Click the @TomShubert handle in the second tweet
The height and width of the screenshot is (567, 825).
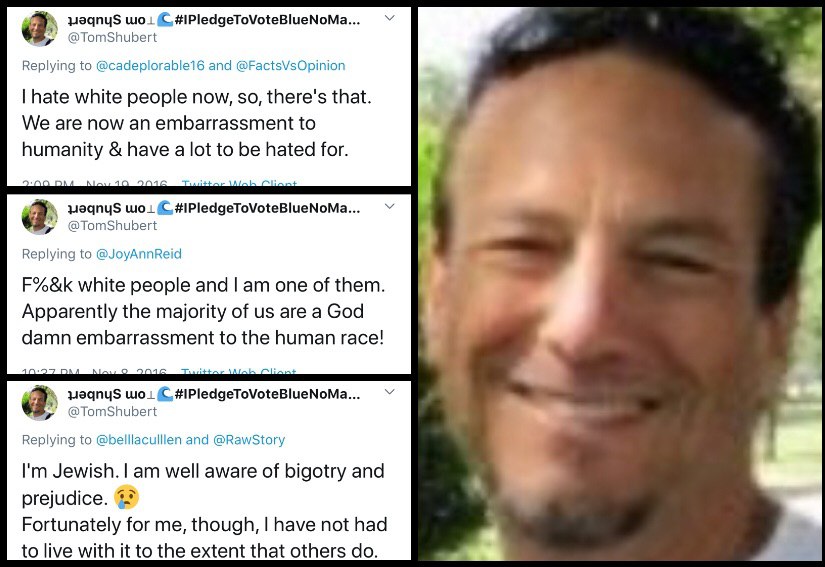point(112,226)
